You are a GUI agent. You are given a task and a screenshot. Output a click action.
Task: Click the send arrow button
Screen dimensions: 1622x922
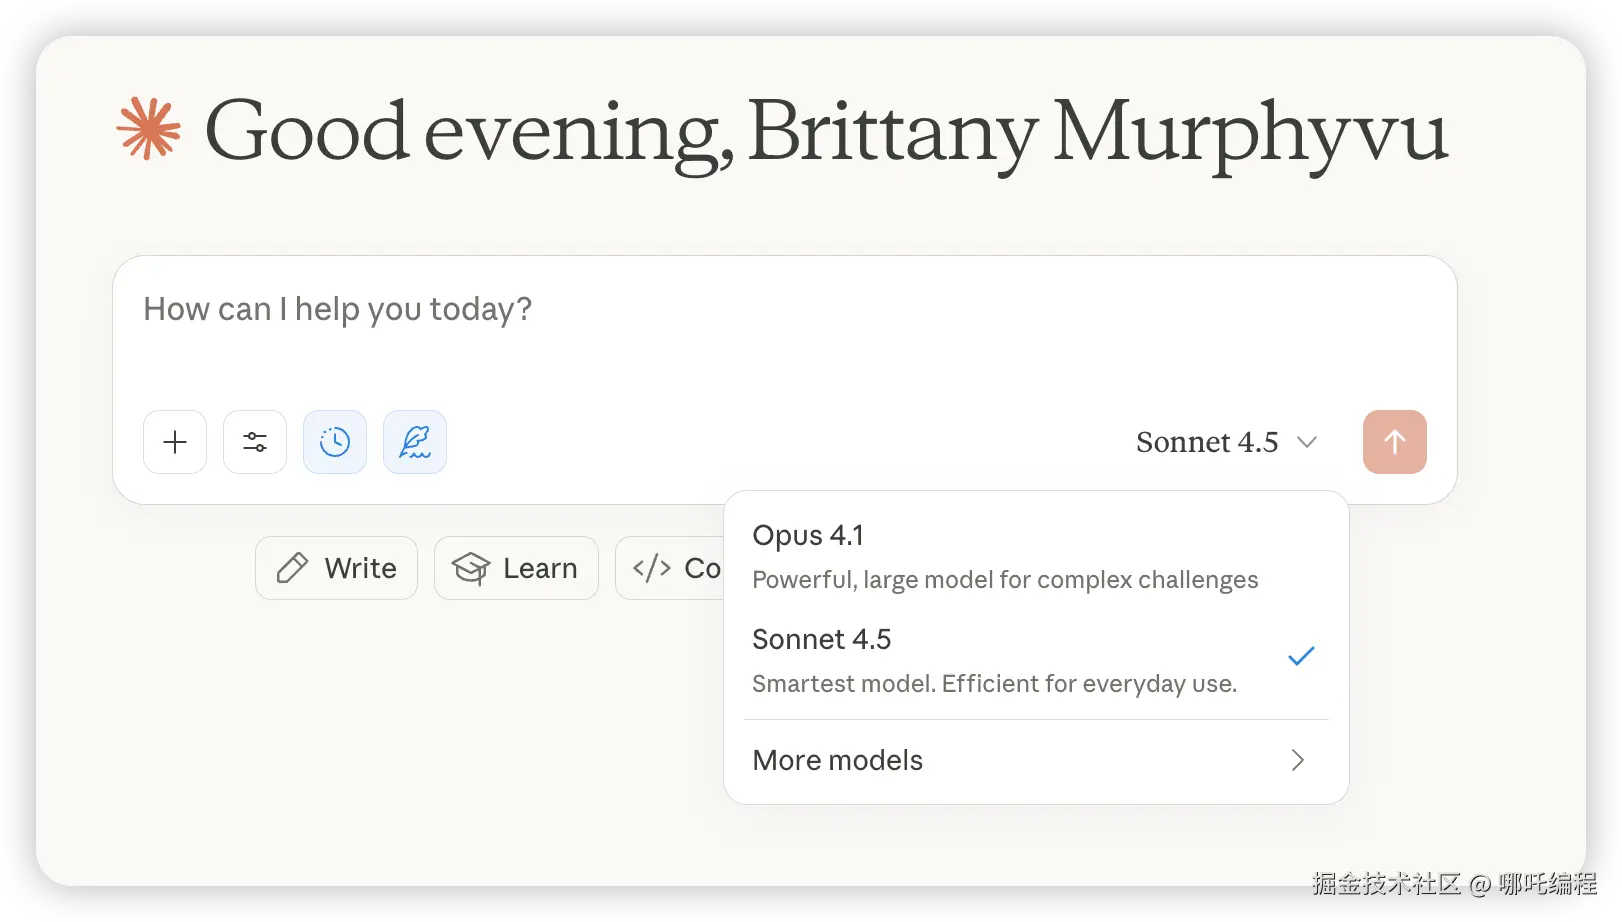coord(1394,442)
